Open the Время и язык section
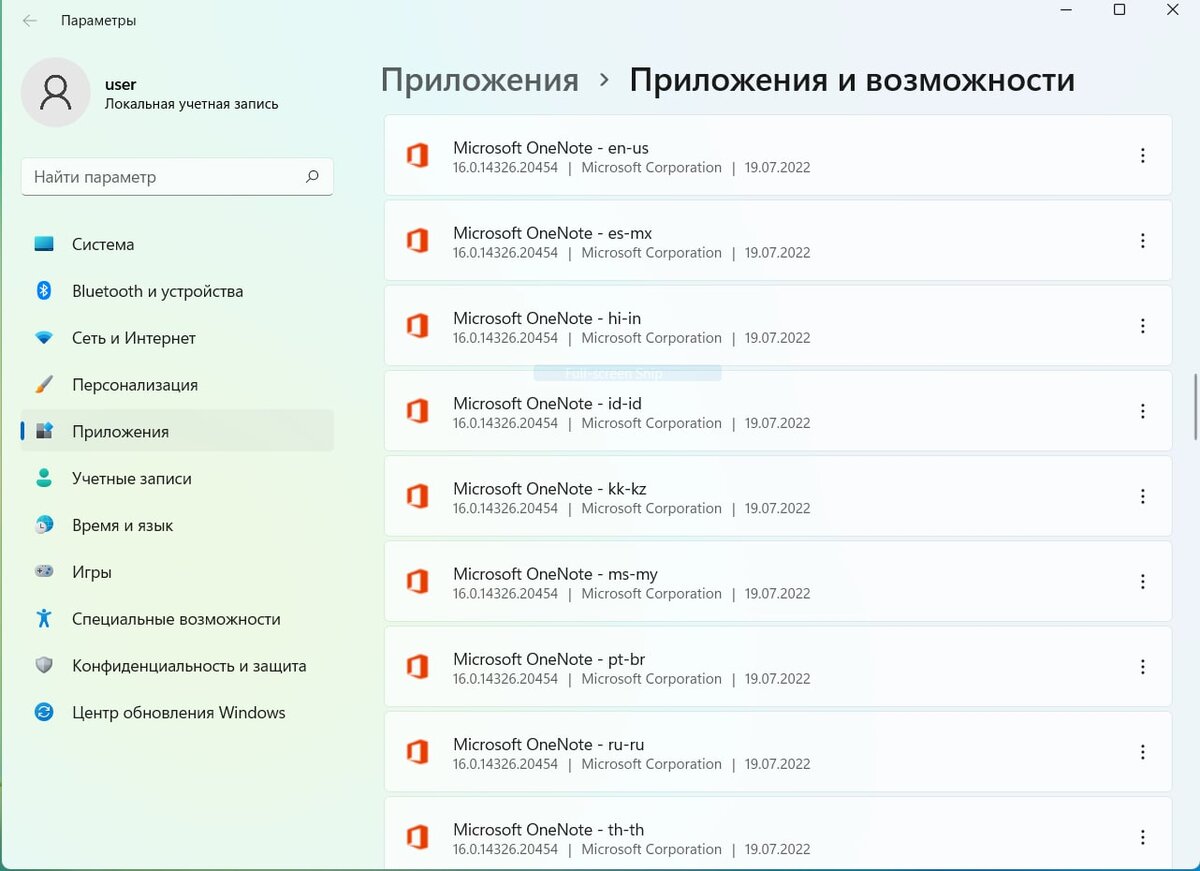This screenshot has height=871, width=1200. (177, 525)
